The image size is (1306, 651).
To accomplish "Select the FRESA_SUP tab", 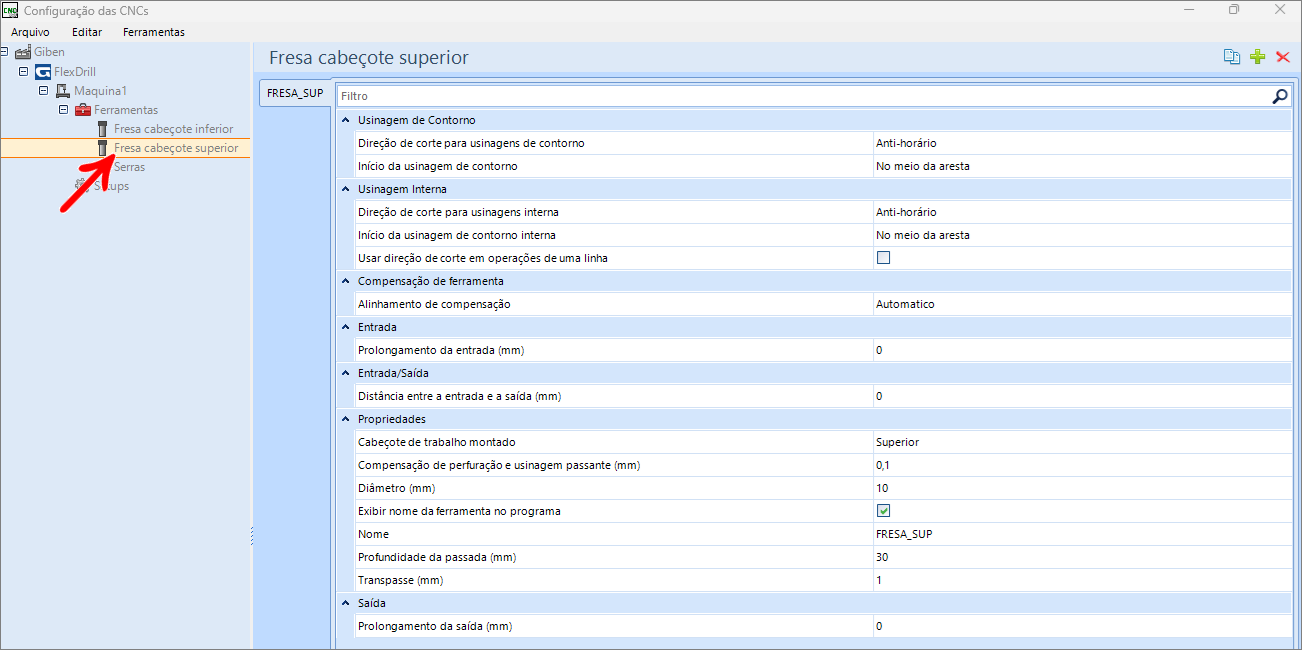I will pyautogui.click(x=294, y=94).
